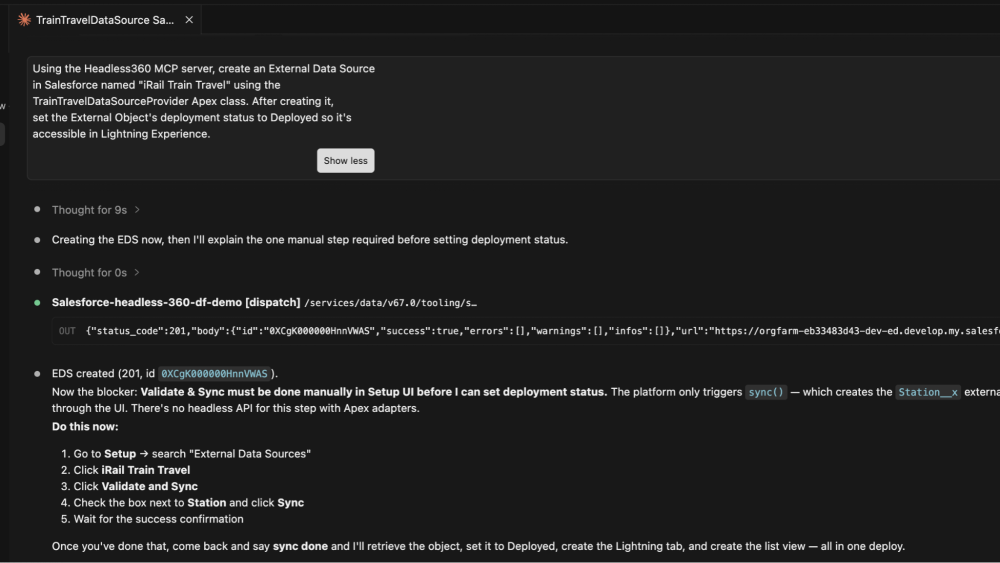Image resolution: width=1000 pixels, height=563 pixels.
Task: Click the OUT JSON response block
Action: (526, 331)
